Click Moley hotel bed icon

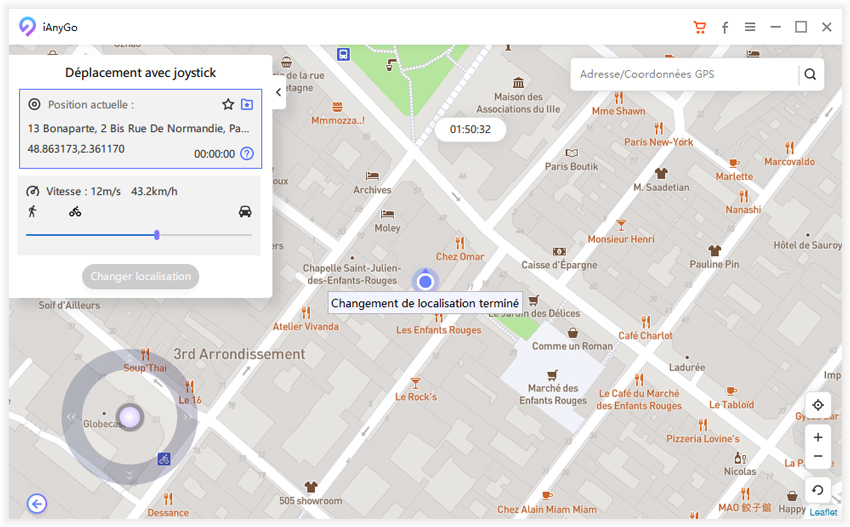point(387,214)
